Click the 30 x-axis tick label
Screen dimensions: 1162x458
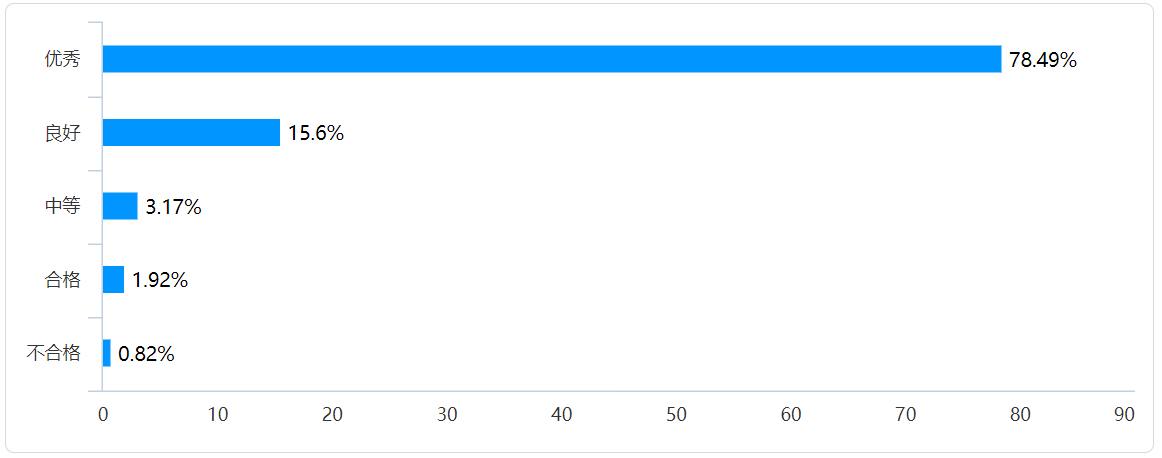tap(447, 414)
